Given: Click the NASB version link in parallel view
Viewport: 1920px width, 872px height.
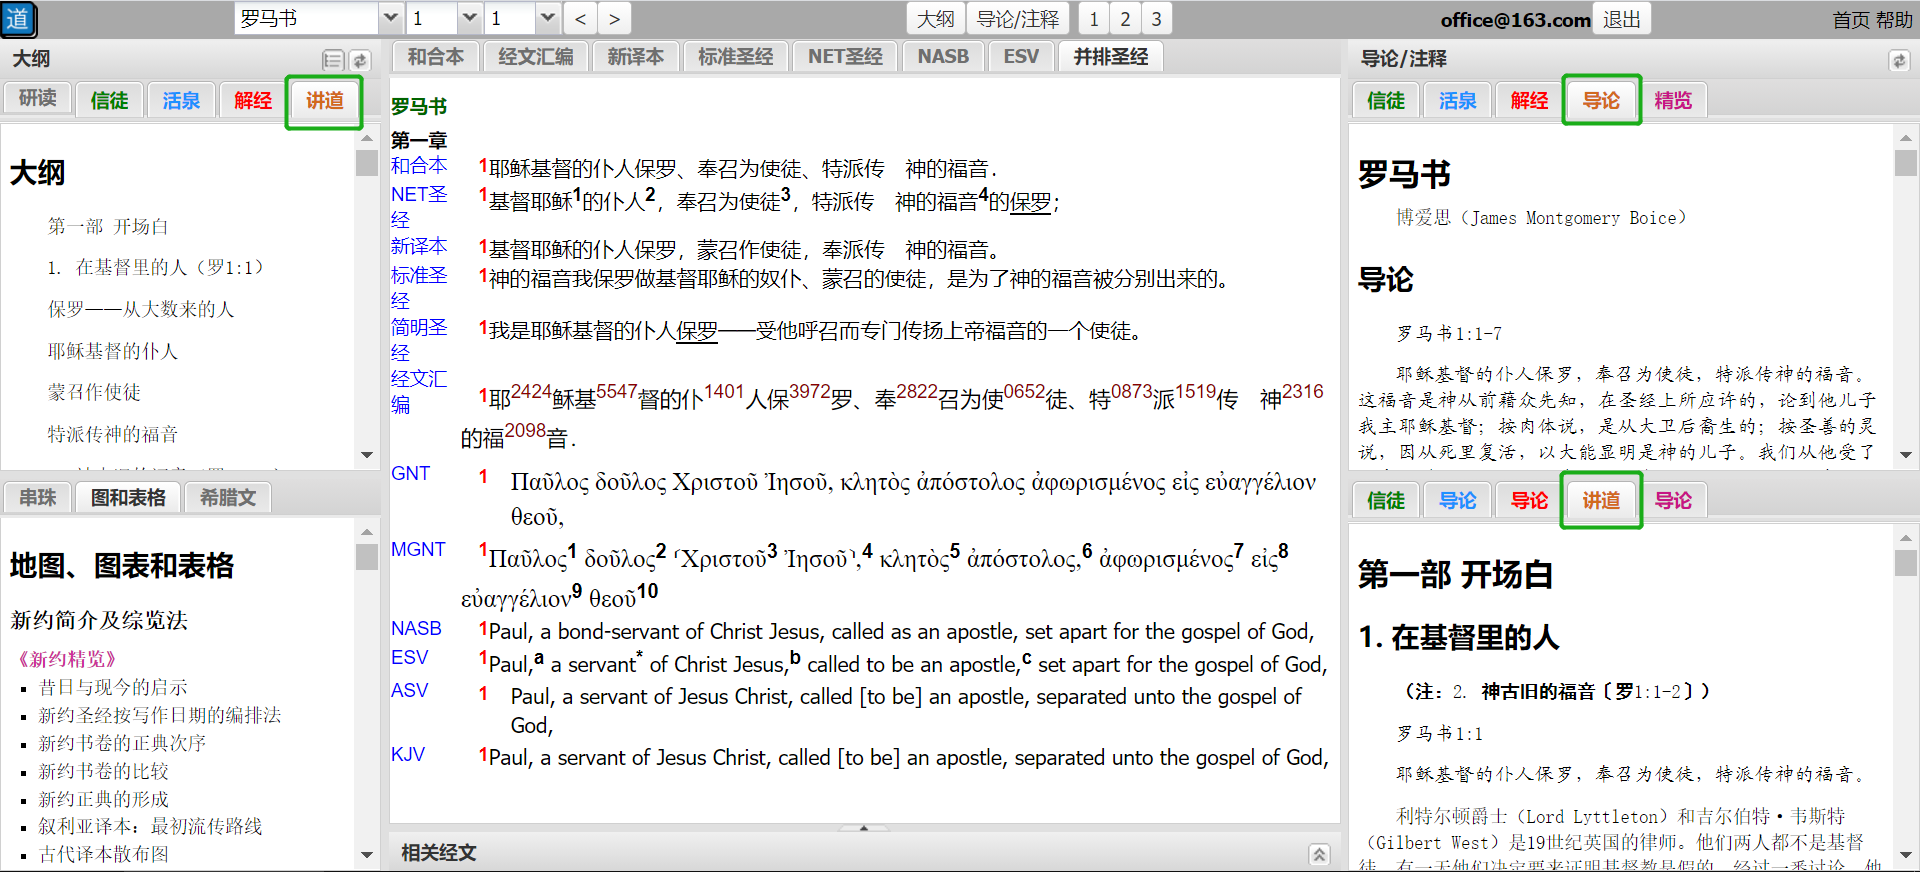Looking at the screenshot, I should (x=416, y=628).
